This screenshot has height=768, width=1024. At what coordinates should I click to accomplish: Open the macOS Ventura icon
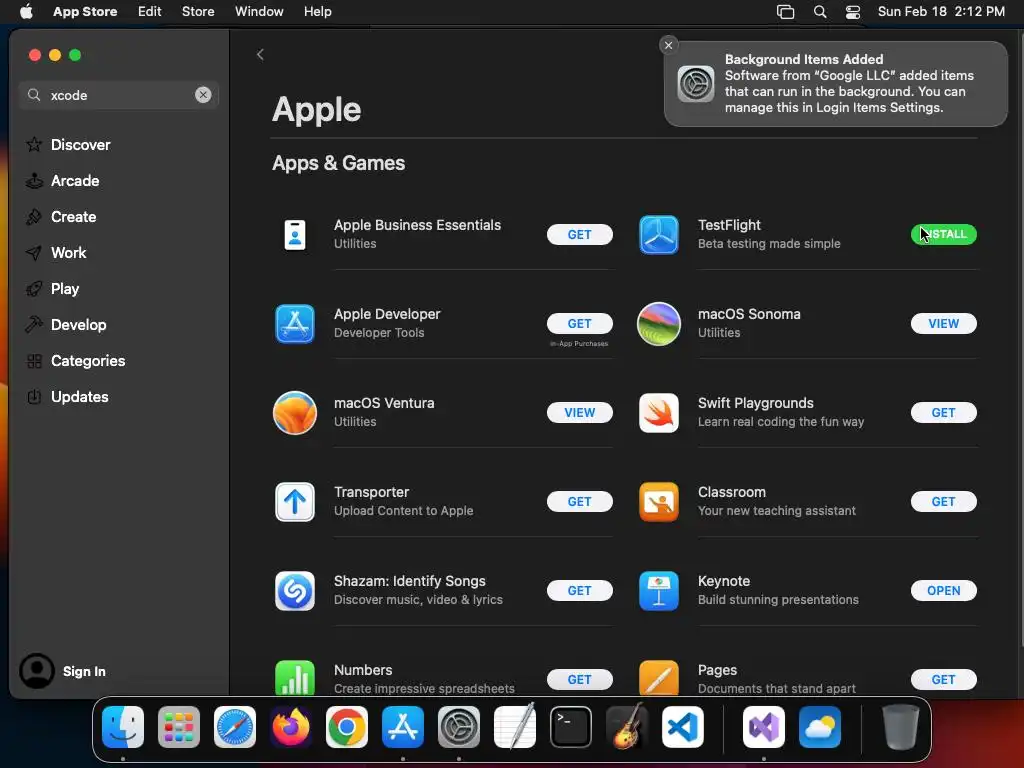click(x=295, y=413)
